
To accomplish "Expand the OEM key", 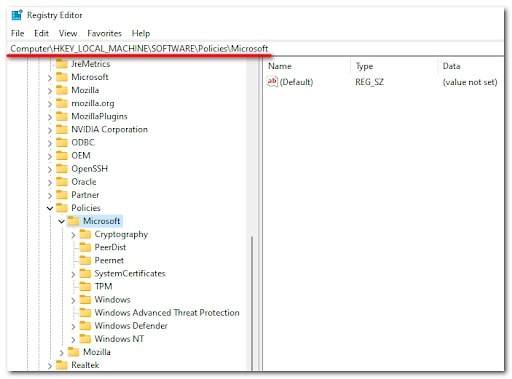I will (x=50, y=156).
